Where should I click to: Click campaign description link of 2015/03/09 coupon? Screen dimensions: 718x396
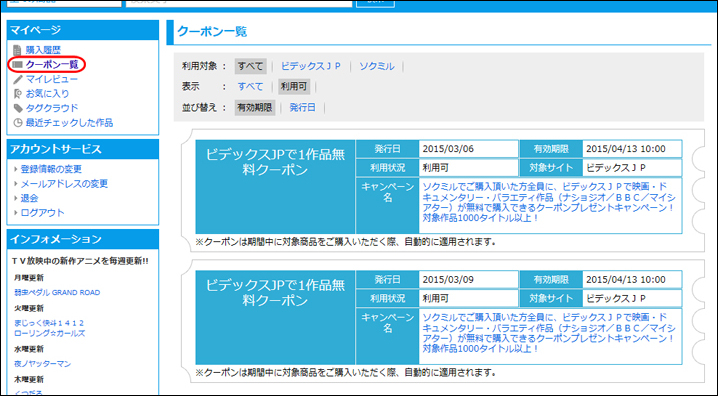tap(548, 333)
